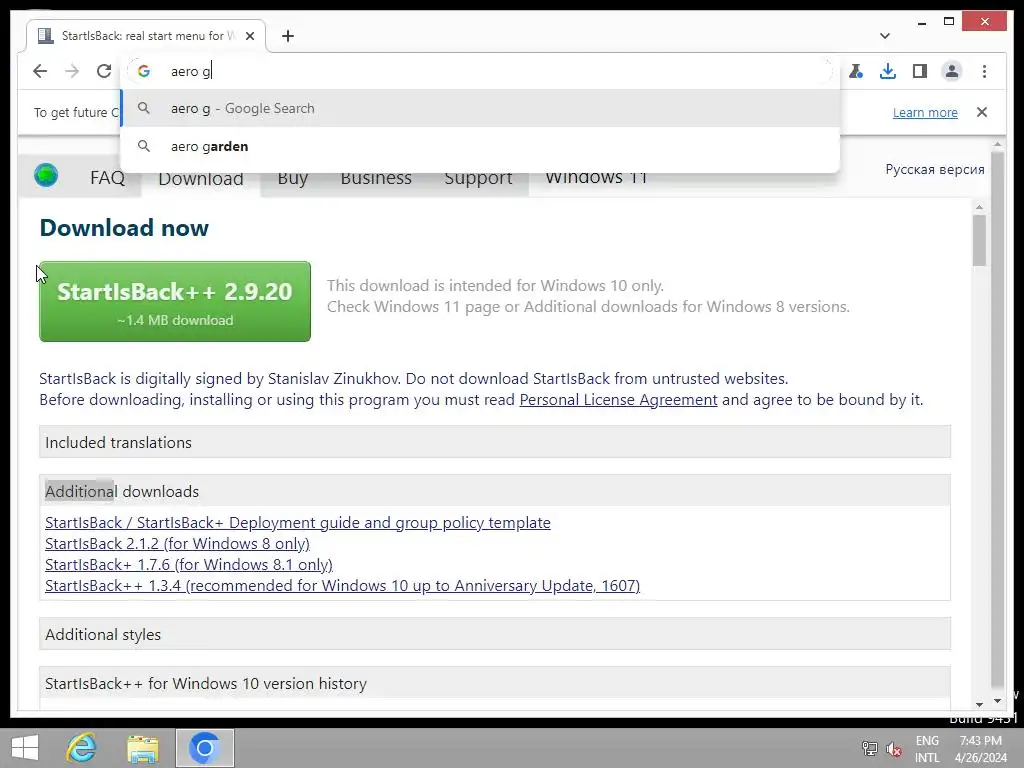Expand the Included translations section
Viewport: 1024px width, 768px height.
pyautogui.click(x=494, y=442)
